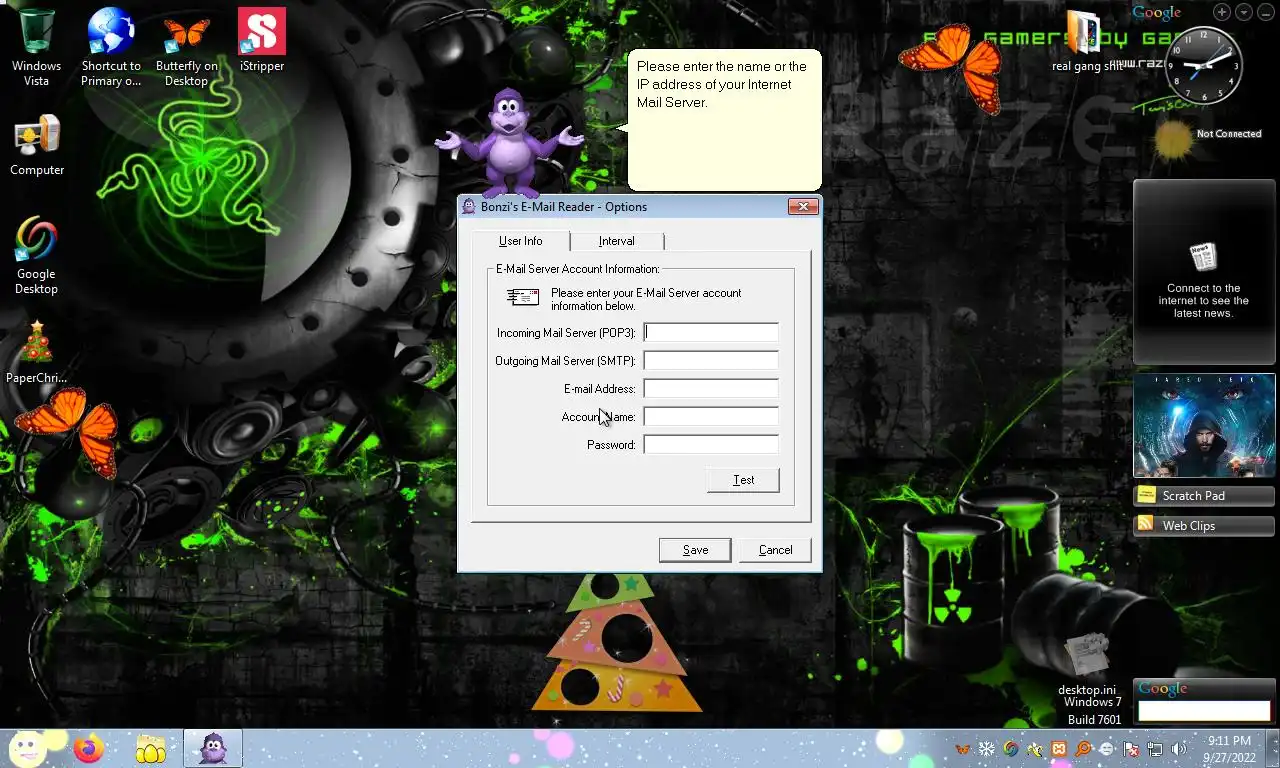This screenshot has width=1280, height=768.
Task: Open the volume speaker tray icon
Action: 1179,749
